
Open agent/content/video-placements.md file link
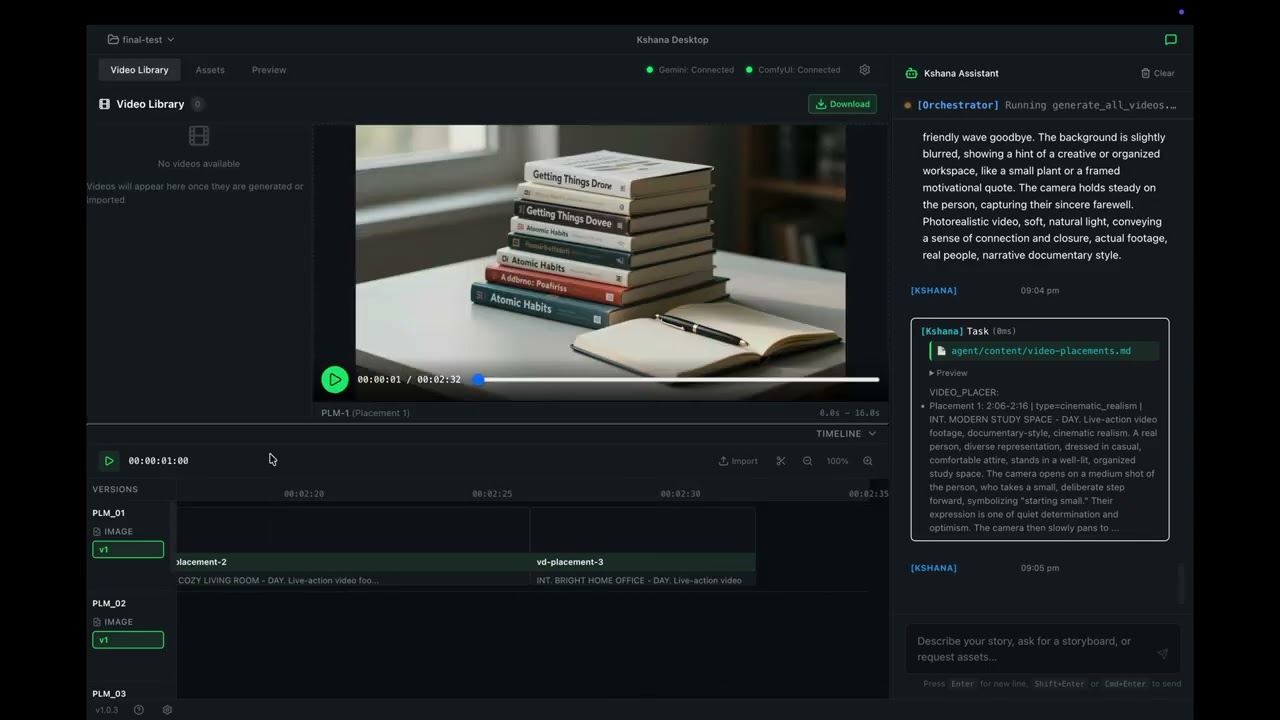pos(1041,351)
